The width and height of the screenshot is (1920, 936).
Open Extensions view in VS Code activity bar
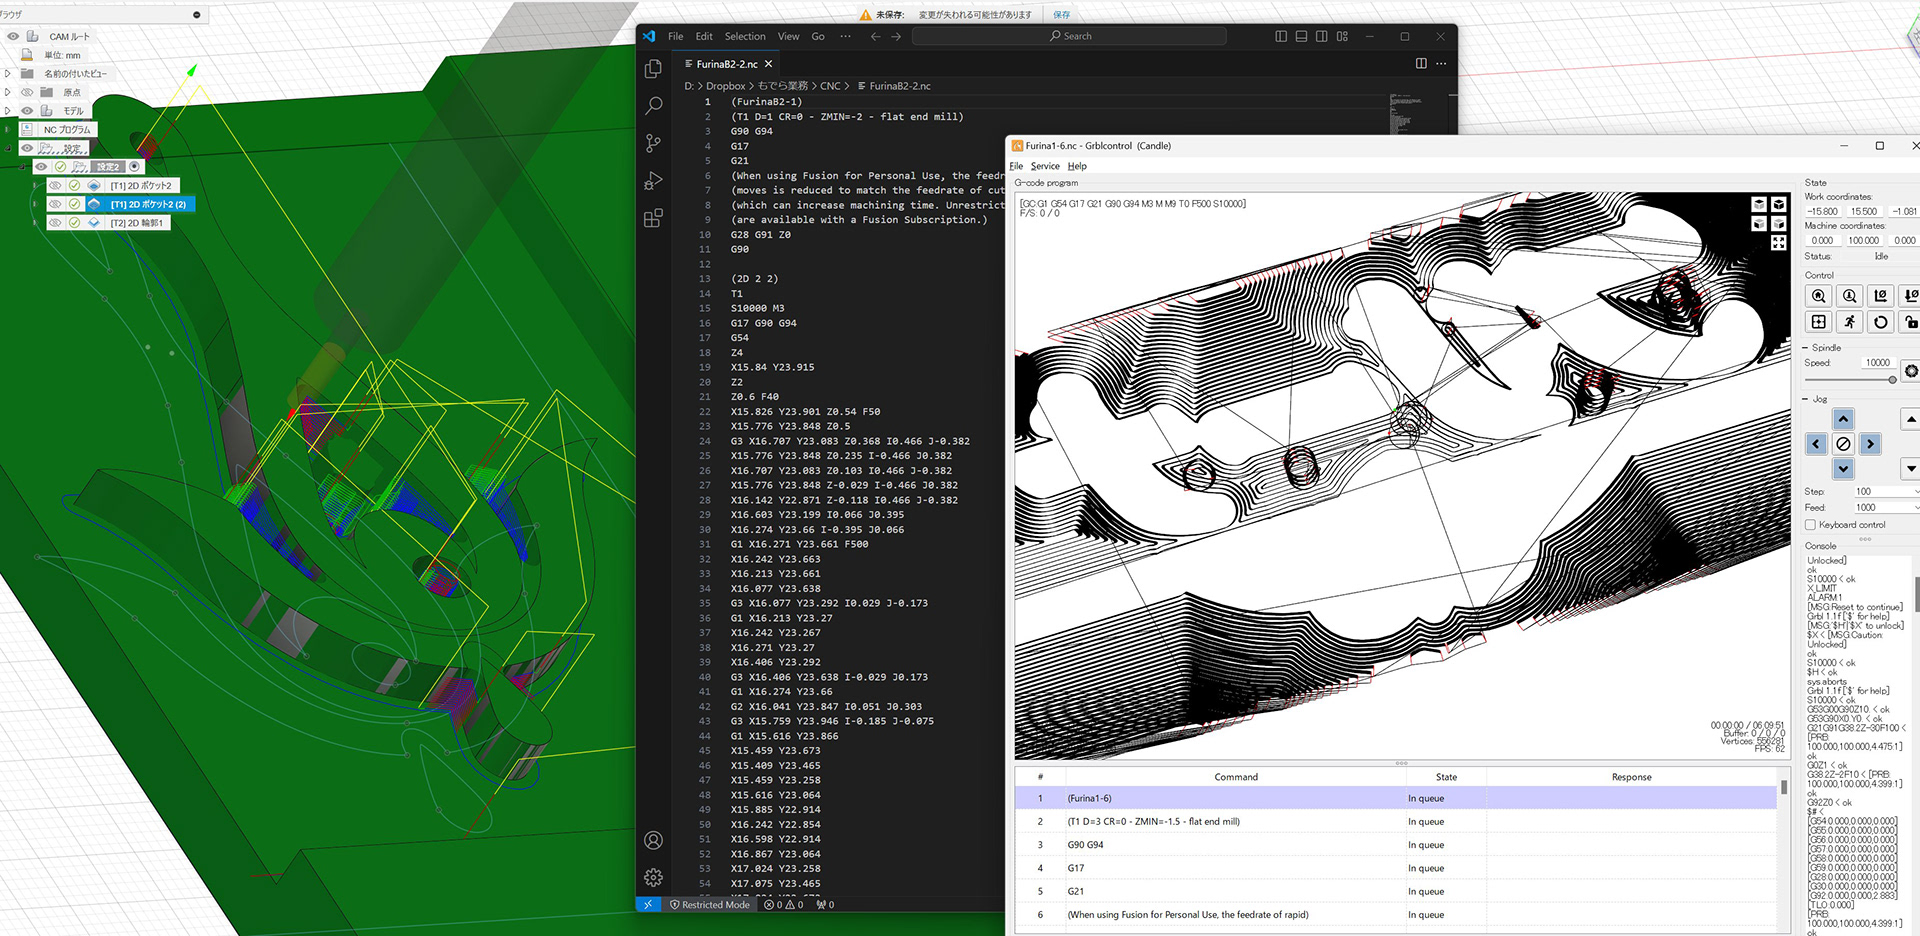click(653, 218)
